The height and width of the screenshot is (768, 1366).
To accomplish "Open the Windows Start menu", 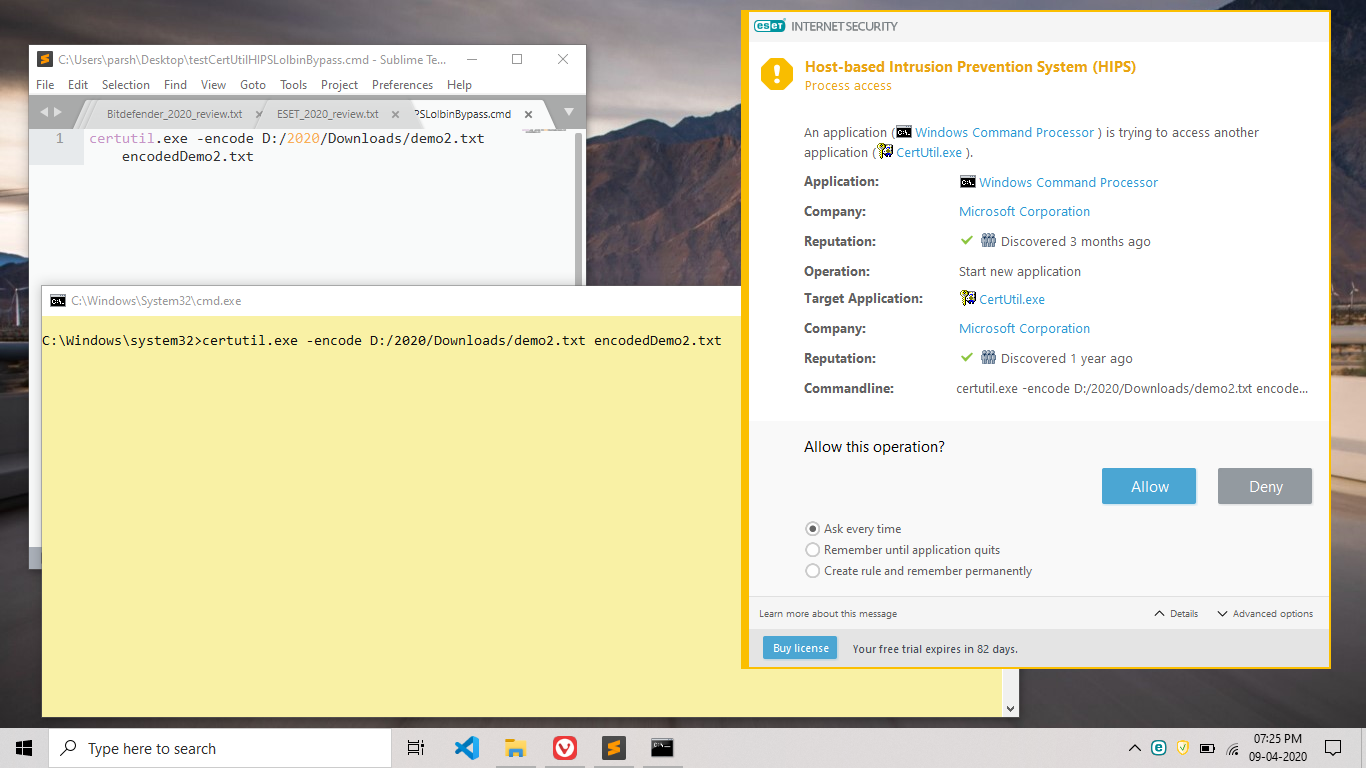I will (x=24, y=748).
